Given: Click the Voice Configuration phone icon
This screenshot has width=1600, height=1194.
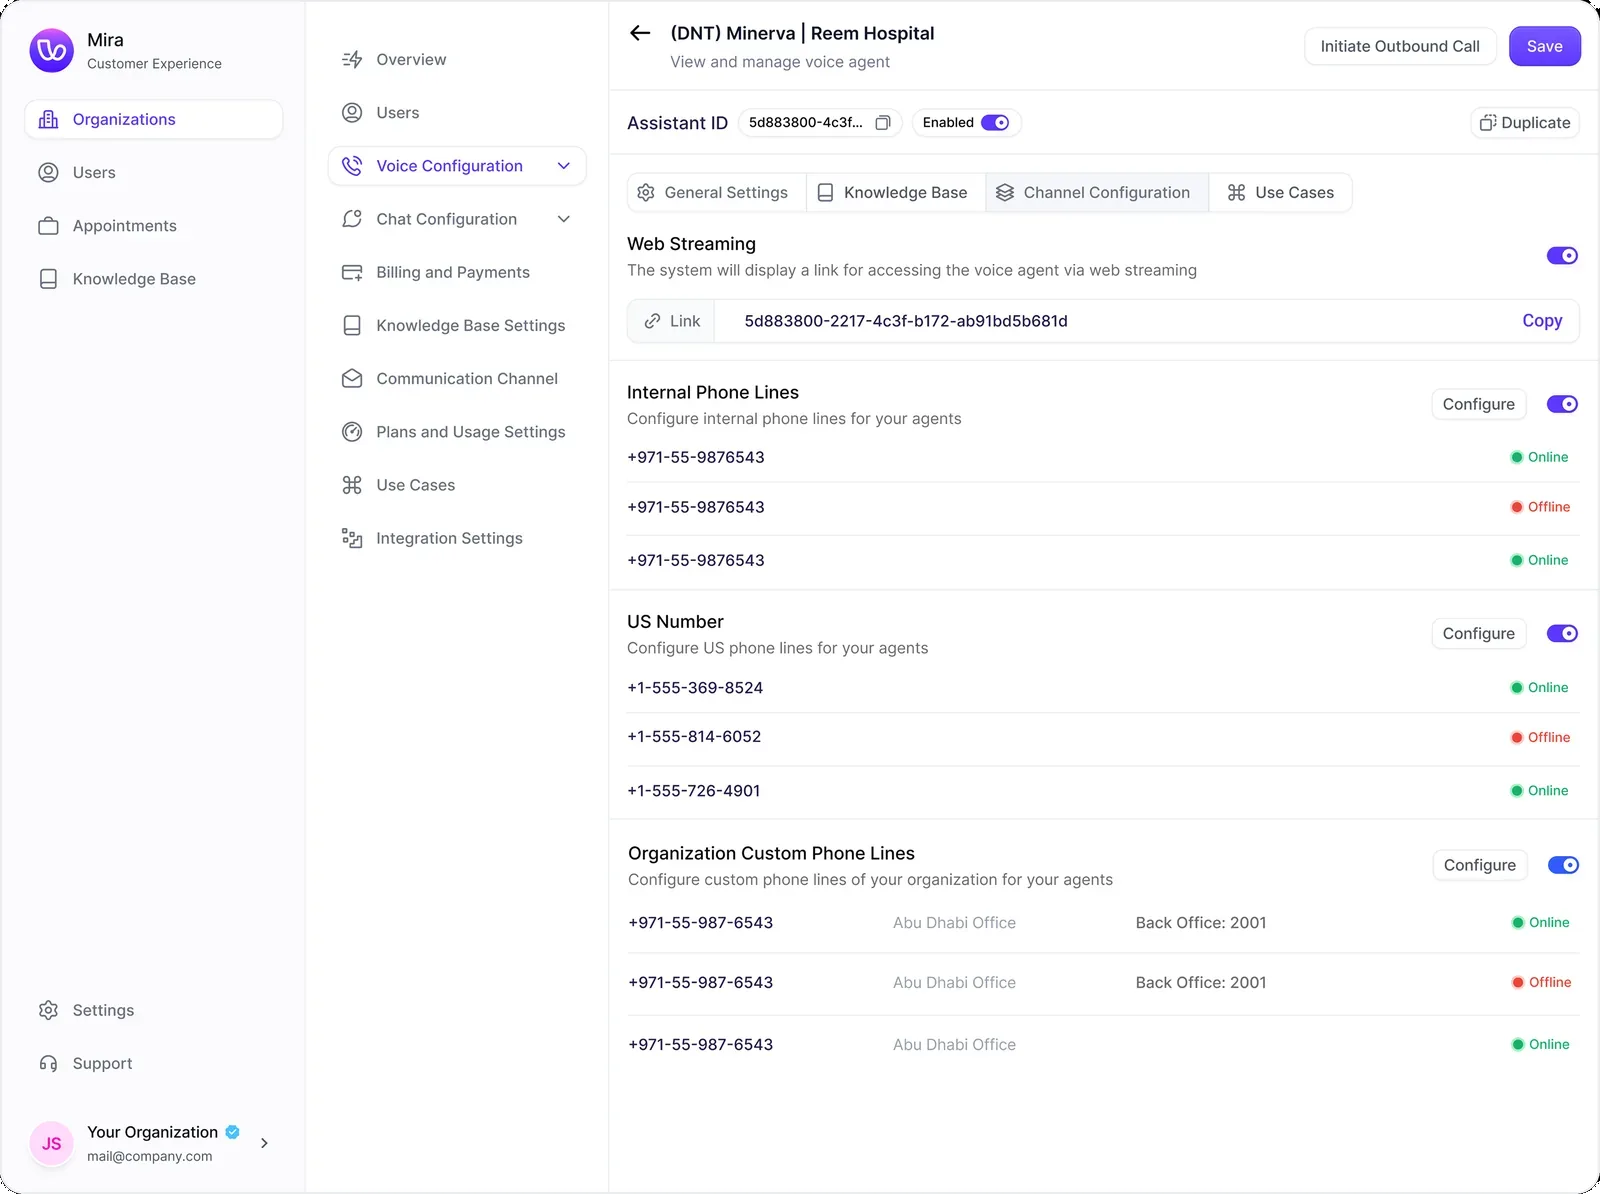Looking at the screenshot, I should tap(352, 166).
